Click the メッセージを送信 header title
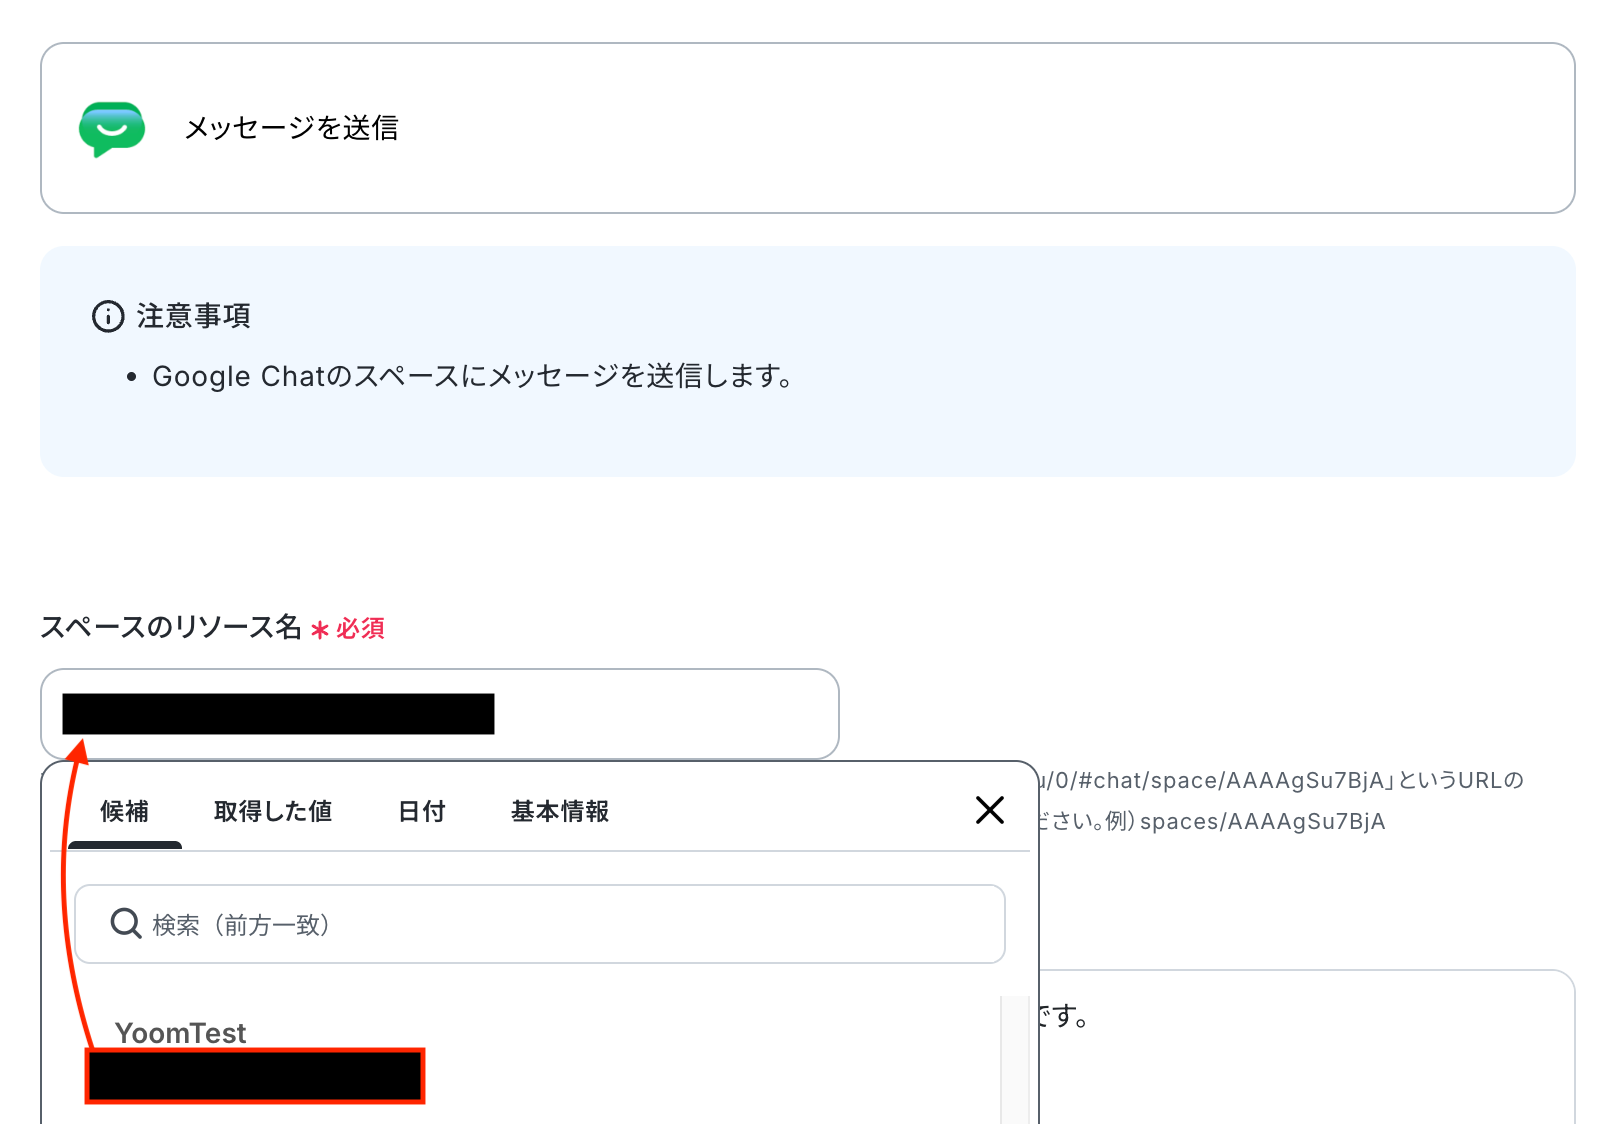This screenshot has width=1604, height=1124. tap(291, 128)
